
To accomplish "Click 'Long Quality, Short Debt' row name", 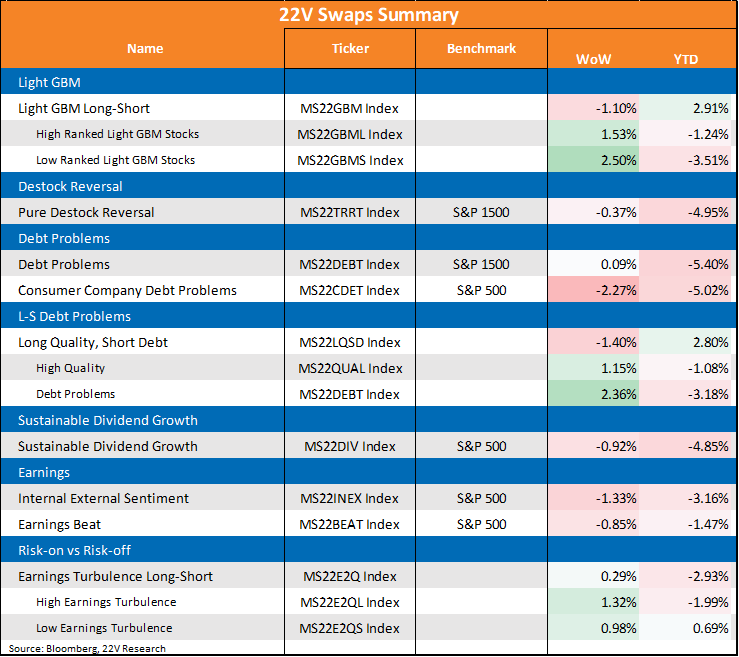I will [x=93, y=343].
